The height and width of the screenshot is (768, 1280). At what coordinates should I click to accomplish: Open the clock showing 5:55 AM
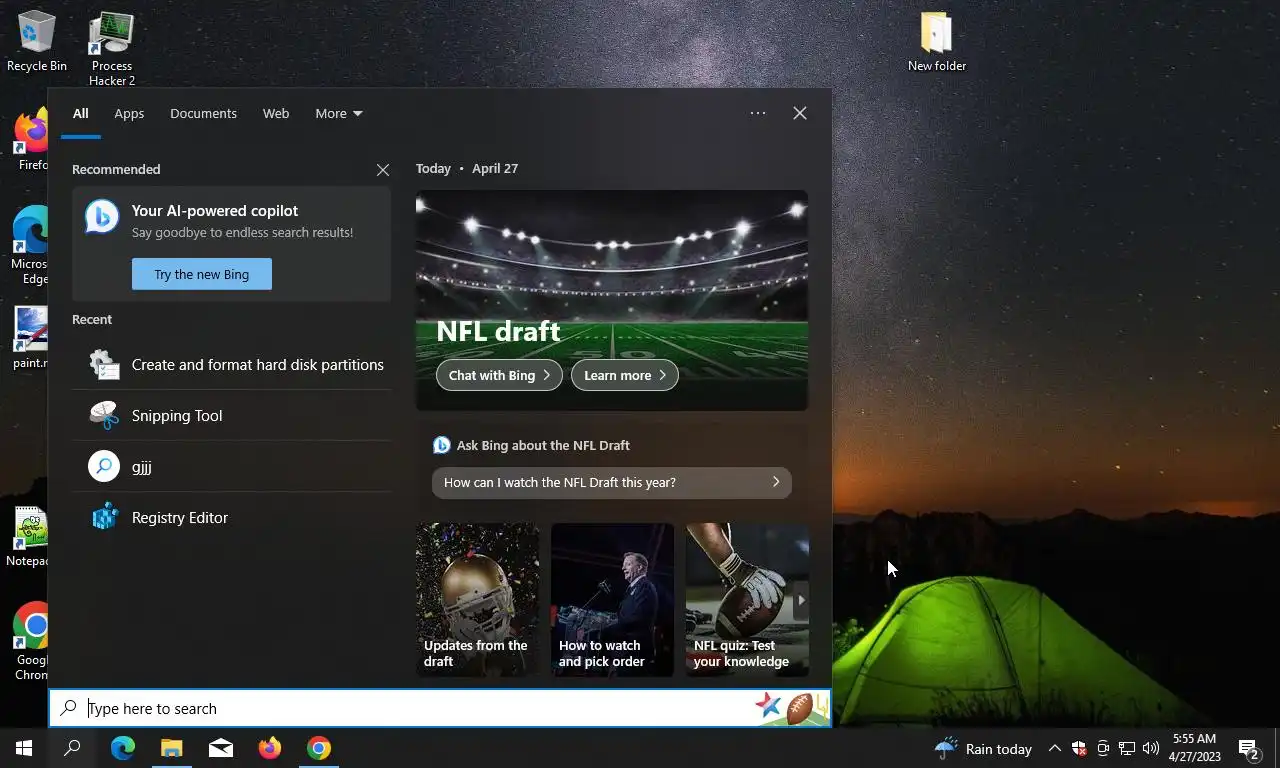point(1194,748)
